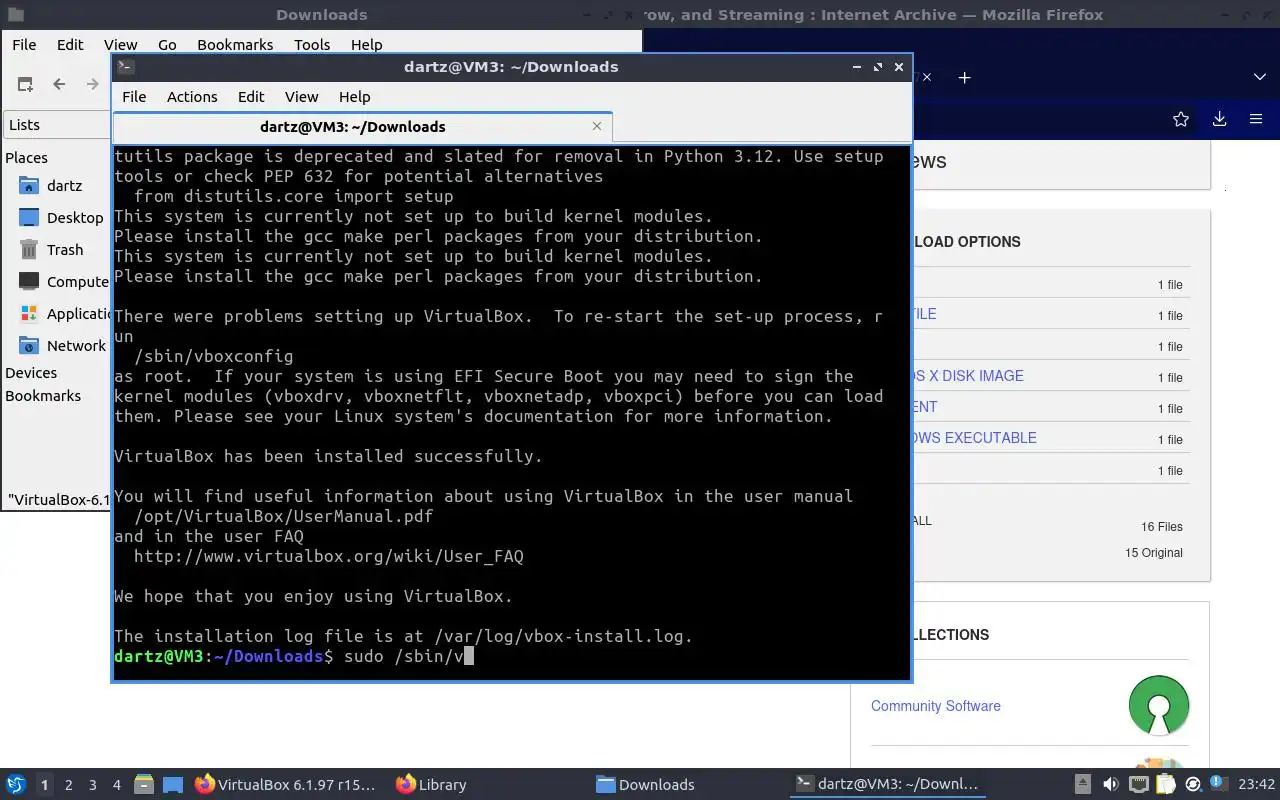This screenshot has width=1280, height=800.
Task: Switch to workspace 4
Action: coord(116,785)
